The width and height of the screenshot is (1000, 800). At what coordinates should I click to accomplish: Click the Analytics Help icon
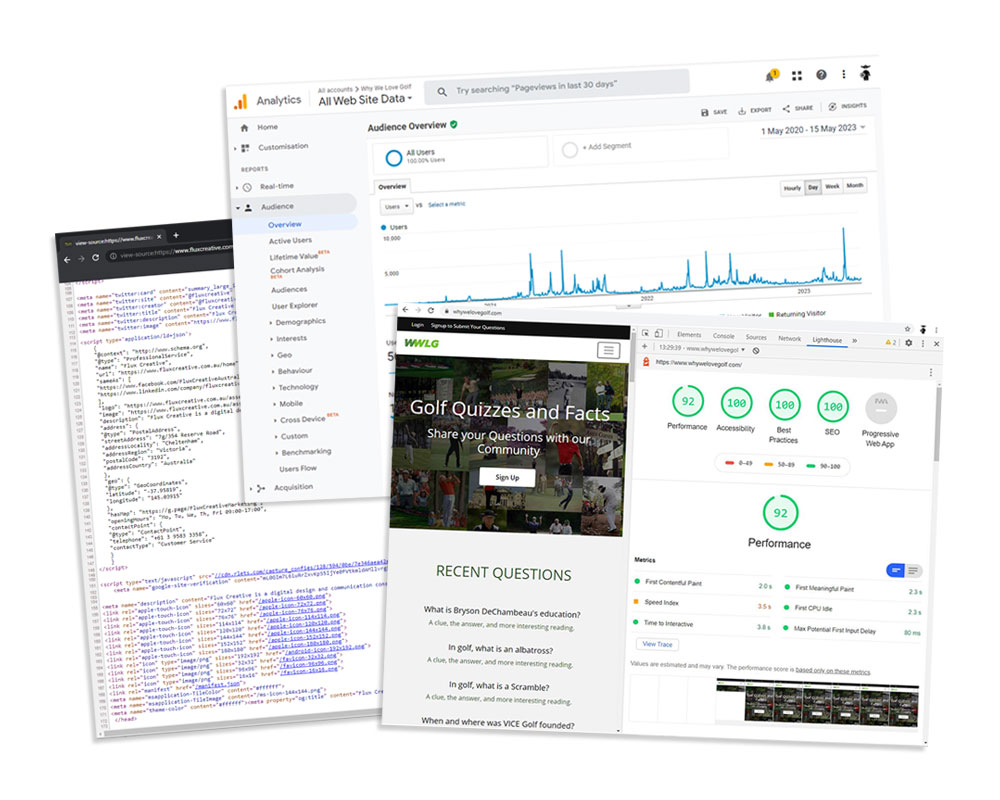821,75
